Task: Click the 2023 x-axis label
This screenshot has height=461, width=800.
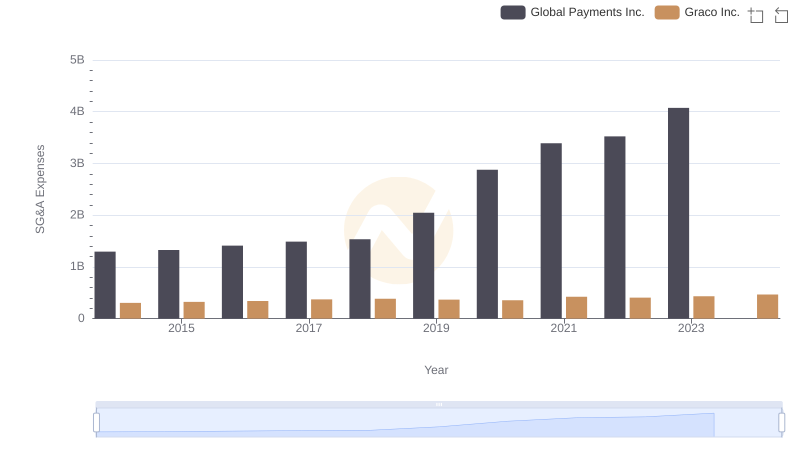Action: tap(691, 328)
